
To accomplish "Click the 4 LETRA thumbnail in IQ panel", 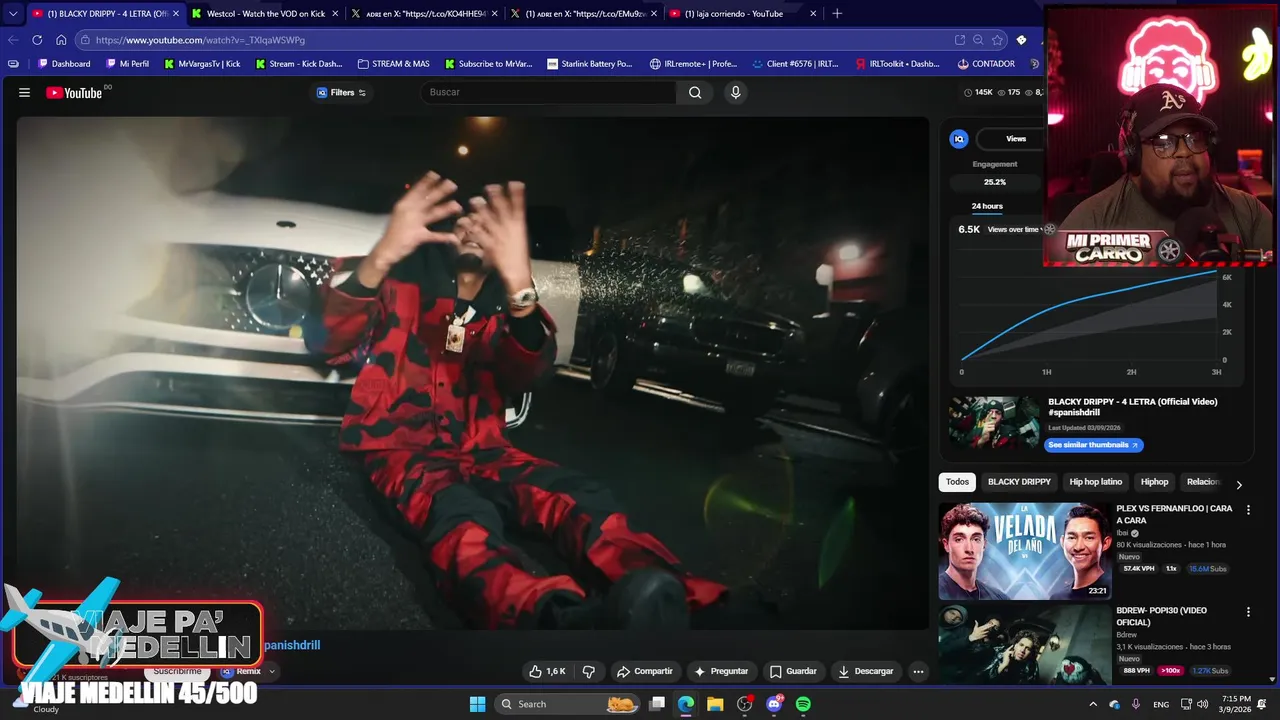I will 994,422.
